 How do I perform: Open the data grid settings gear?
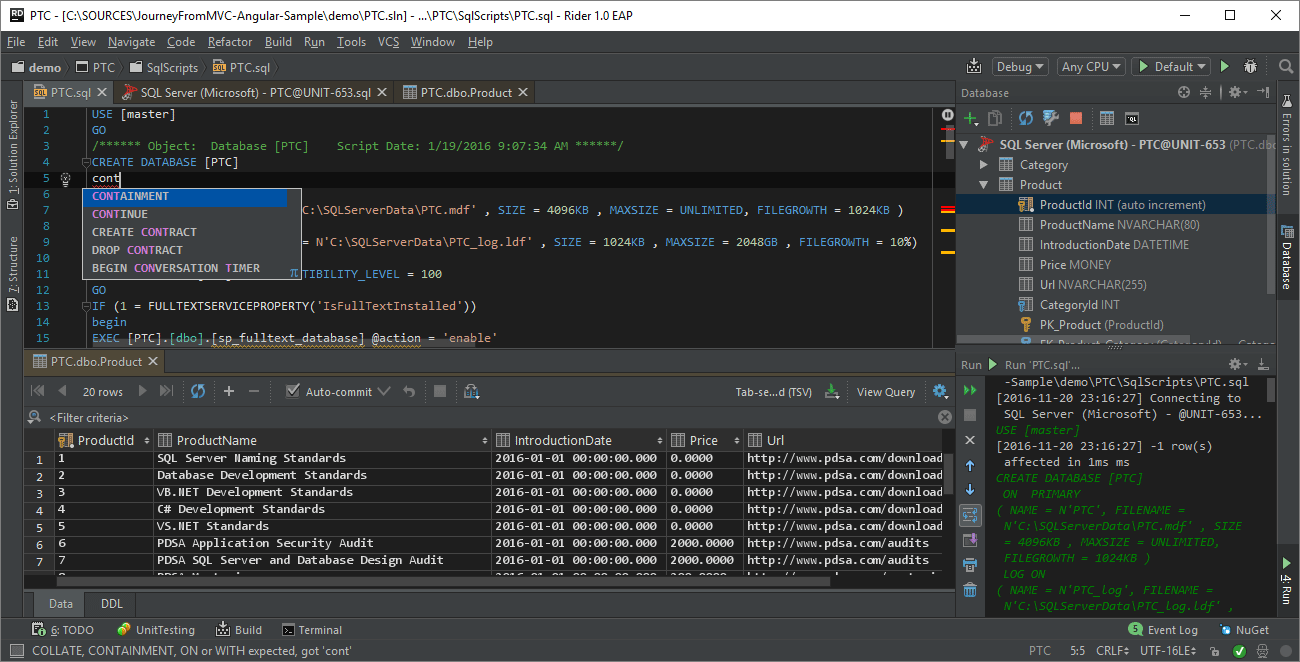click(941, 391)
